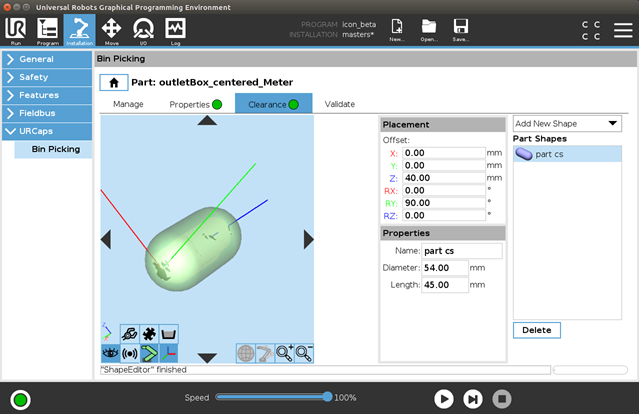This screenshot has height=414, width=639.
Task: Click the gray robot arm view icon
Action: [265, 353]
